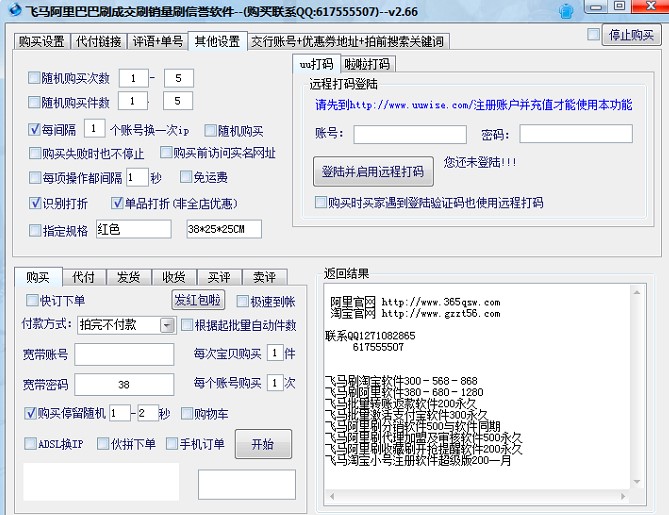Open the 购买设置 tab
This screenshot has width=669, height=515.
(x=41, y=41)
